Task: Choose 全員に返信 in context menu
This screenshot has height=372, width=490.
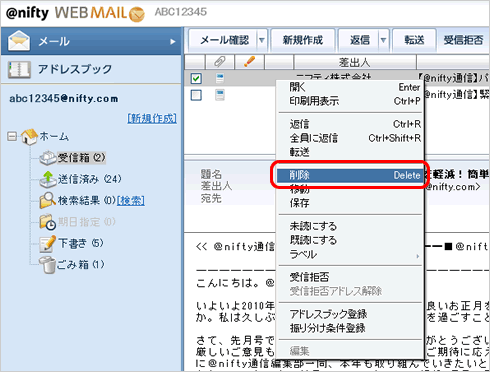Action: 351,138
